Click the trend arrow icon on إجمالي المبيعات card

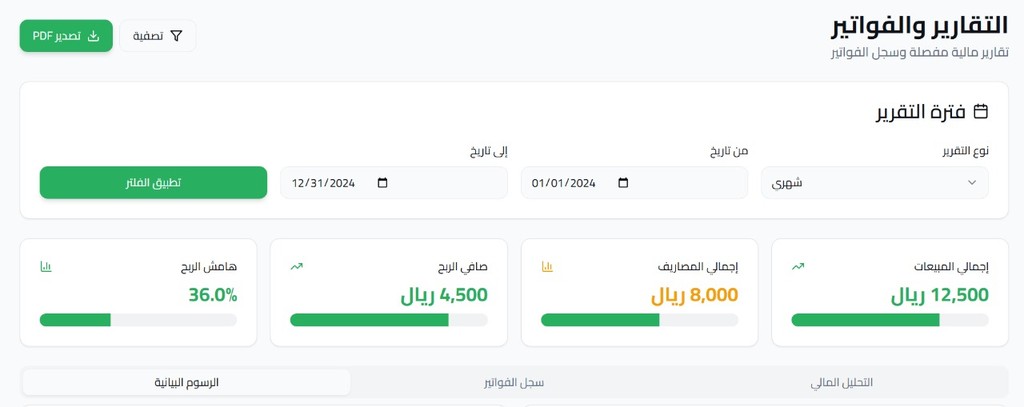(798, 267)
